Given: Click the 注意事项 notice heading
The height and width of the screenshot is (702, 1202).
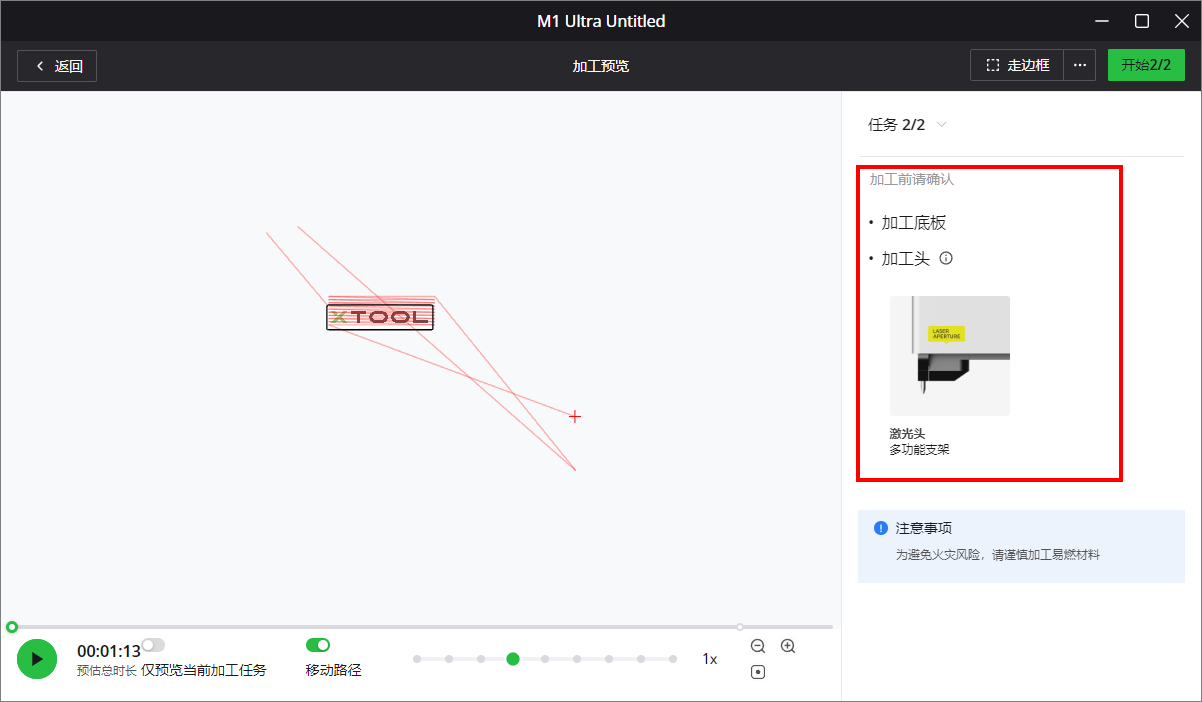Looking at the screenshot, I should (x=923, y=528).
